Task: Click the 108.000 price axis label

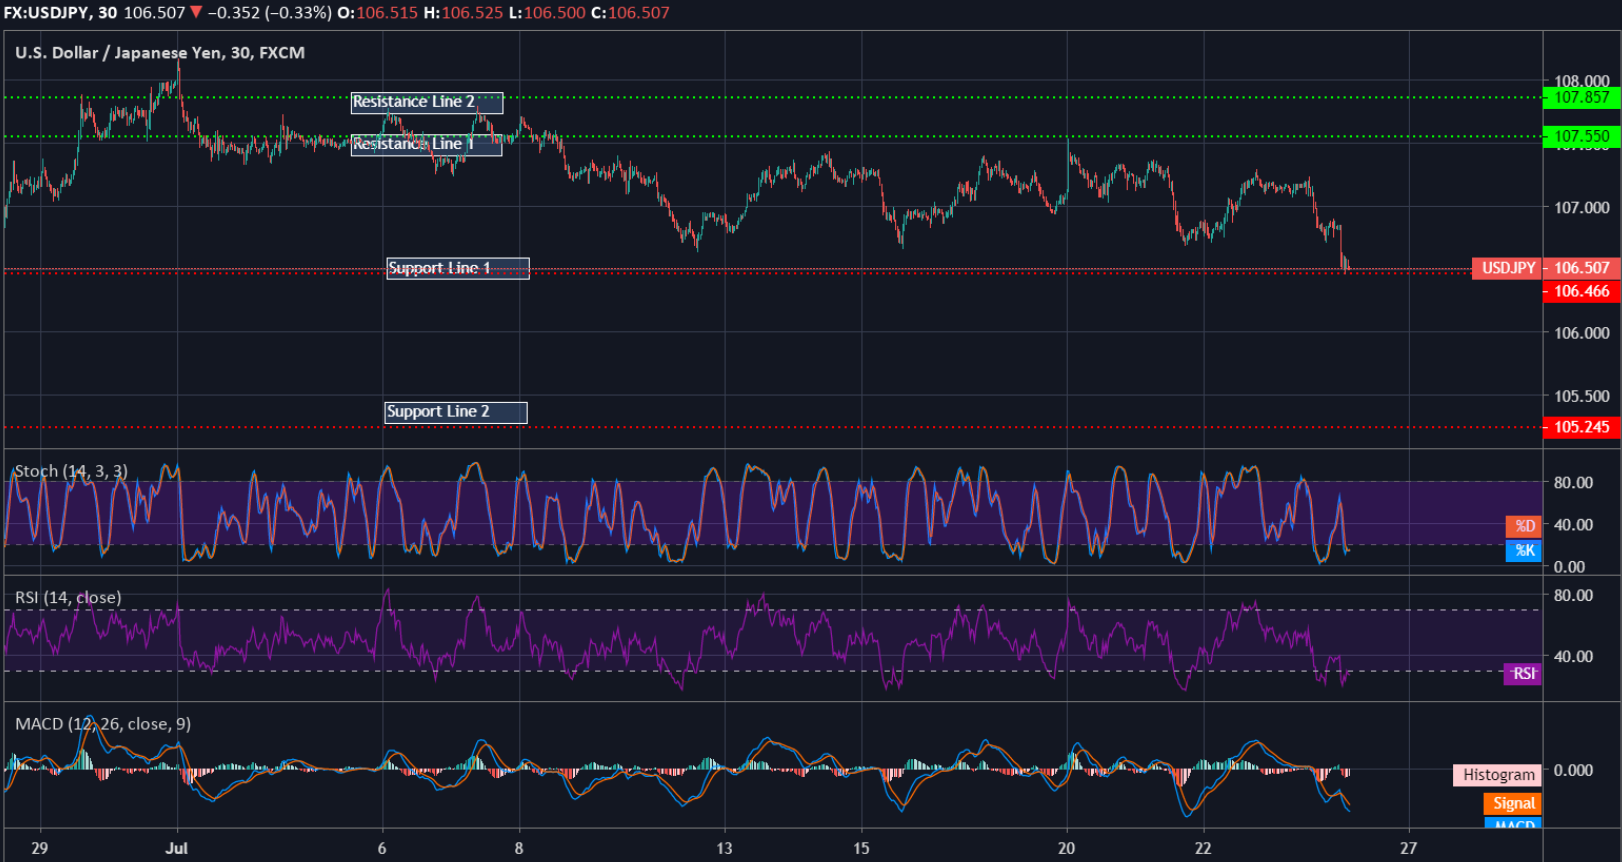Action: [1581, 81]
